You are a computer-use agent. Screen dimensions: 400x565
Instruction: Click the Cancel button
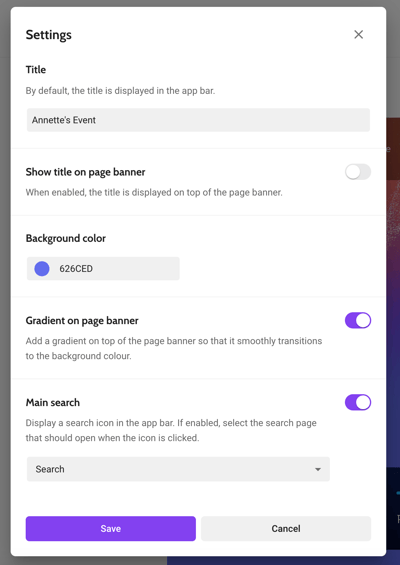pos(286,529)
